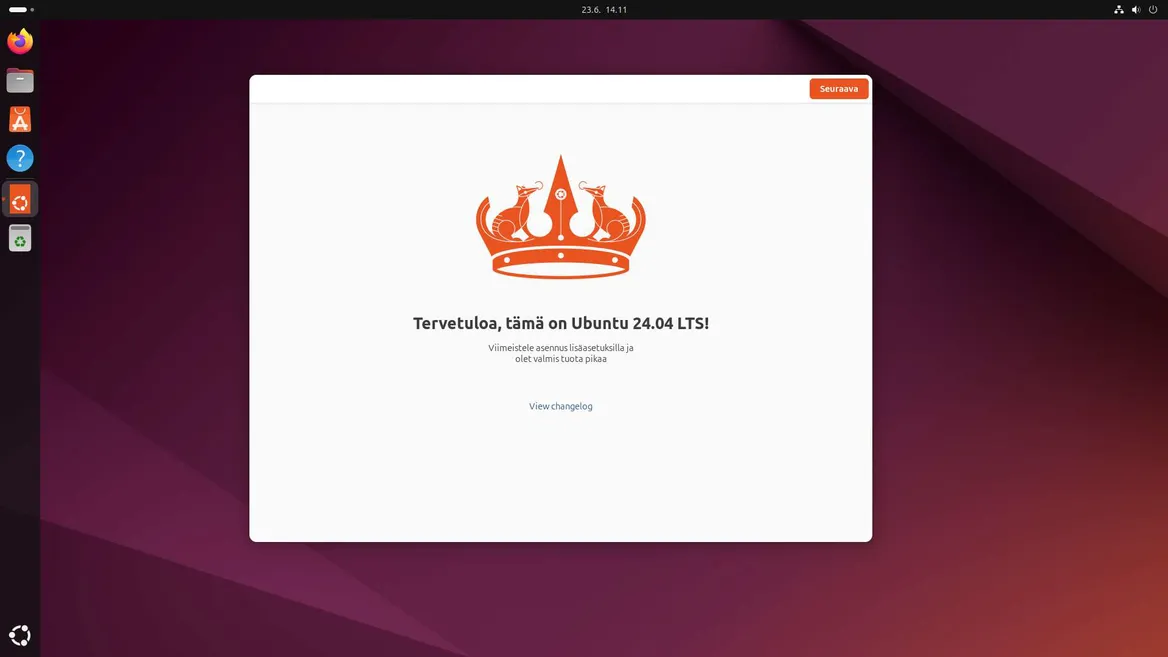Show the applications grid via Ubuntu logo
Image resolution: width=1168 pixels, height=657 pixels.
tap(20, 635)
